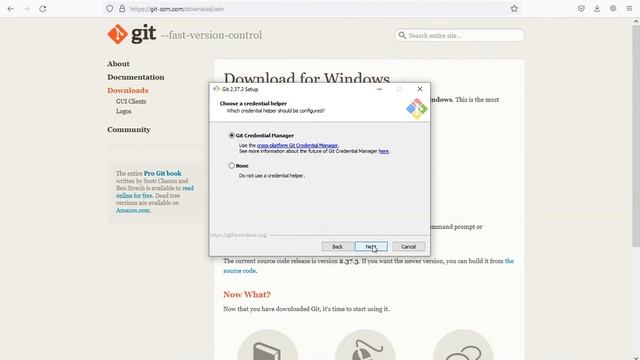Open the source code link
This screenshot has width=640, height=360.
[x=240, y=271]
